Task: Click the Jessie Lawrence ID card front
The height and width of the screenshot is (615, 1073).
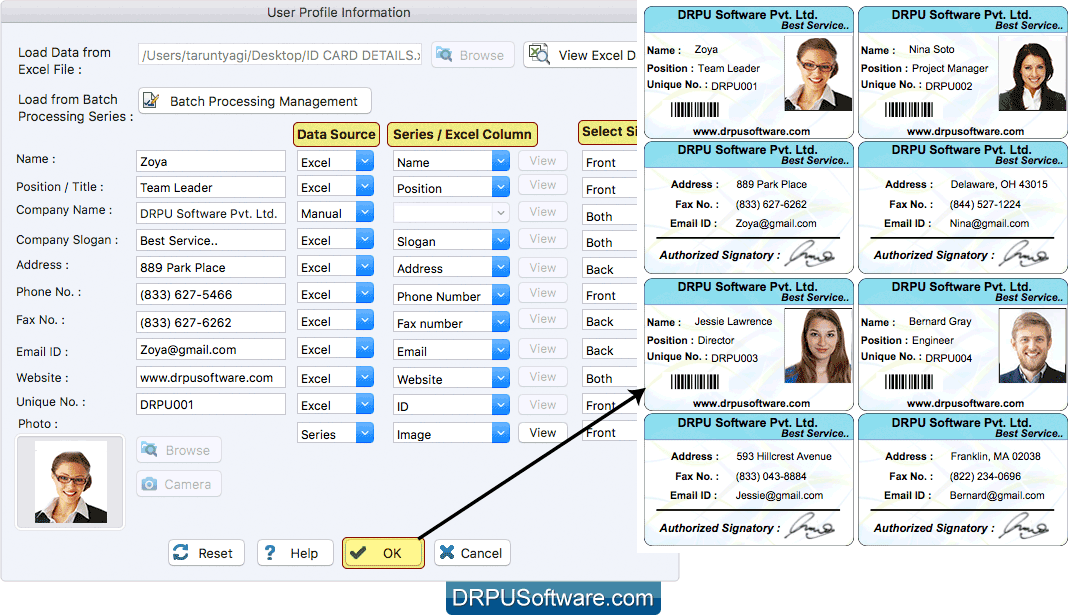Action: [x=749, y=344]
